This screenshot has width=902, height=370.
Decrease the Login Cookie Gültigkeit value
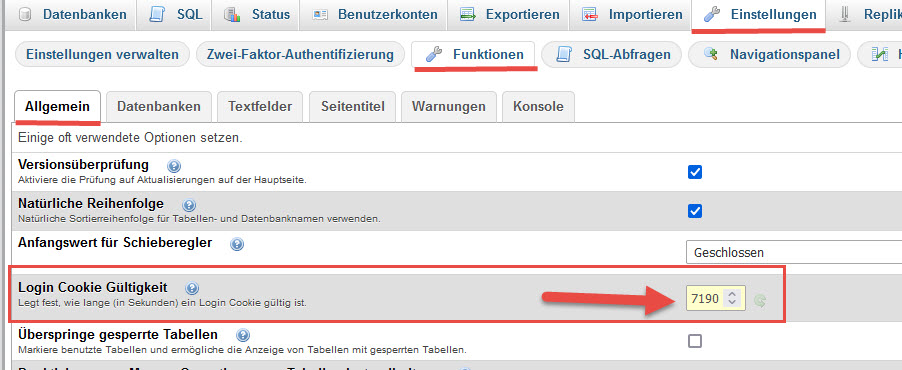pyautogui.click(x=732, y=303)
